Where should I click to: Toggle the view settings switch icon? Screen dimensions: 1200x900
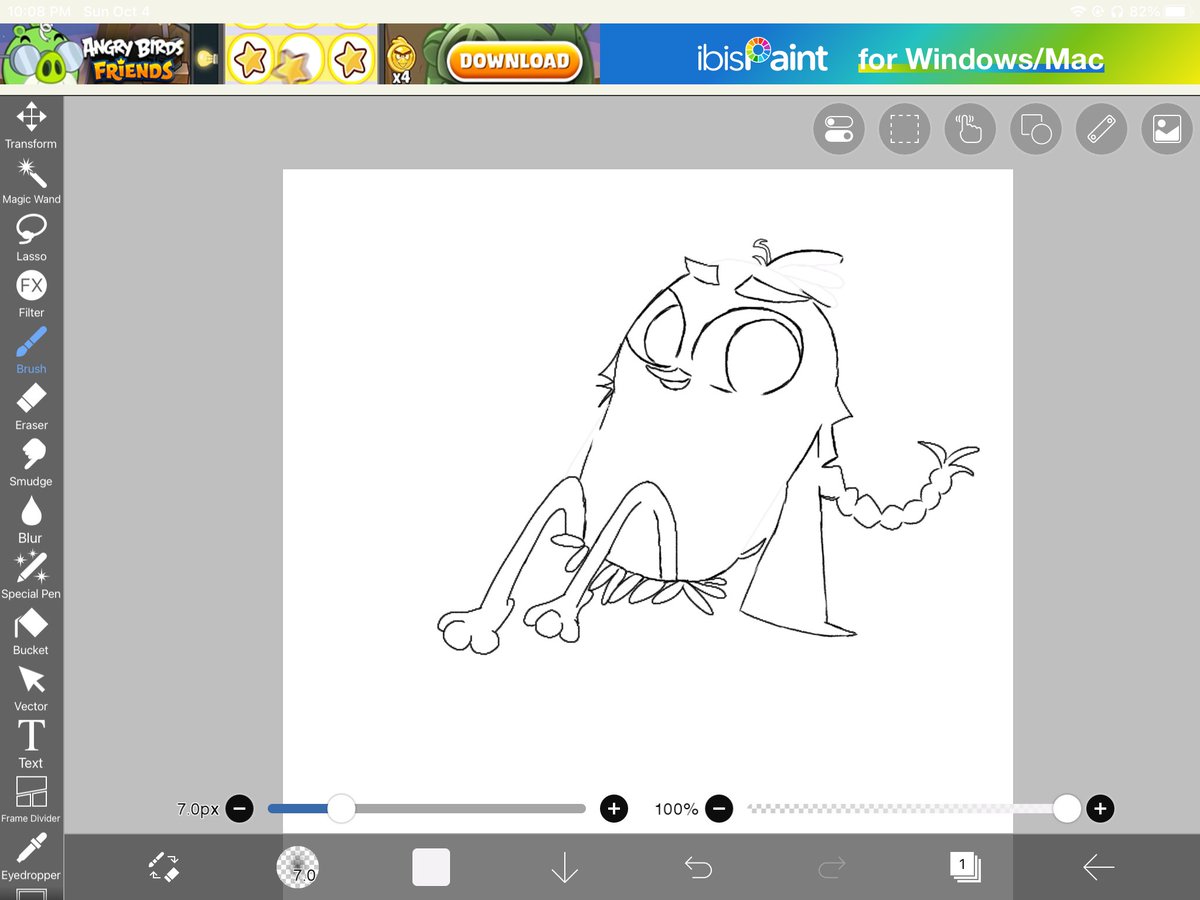[x=839, y=129]
